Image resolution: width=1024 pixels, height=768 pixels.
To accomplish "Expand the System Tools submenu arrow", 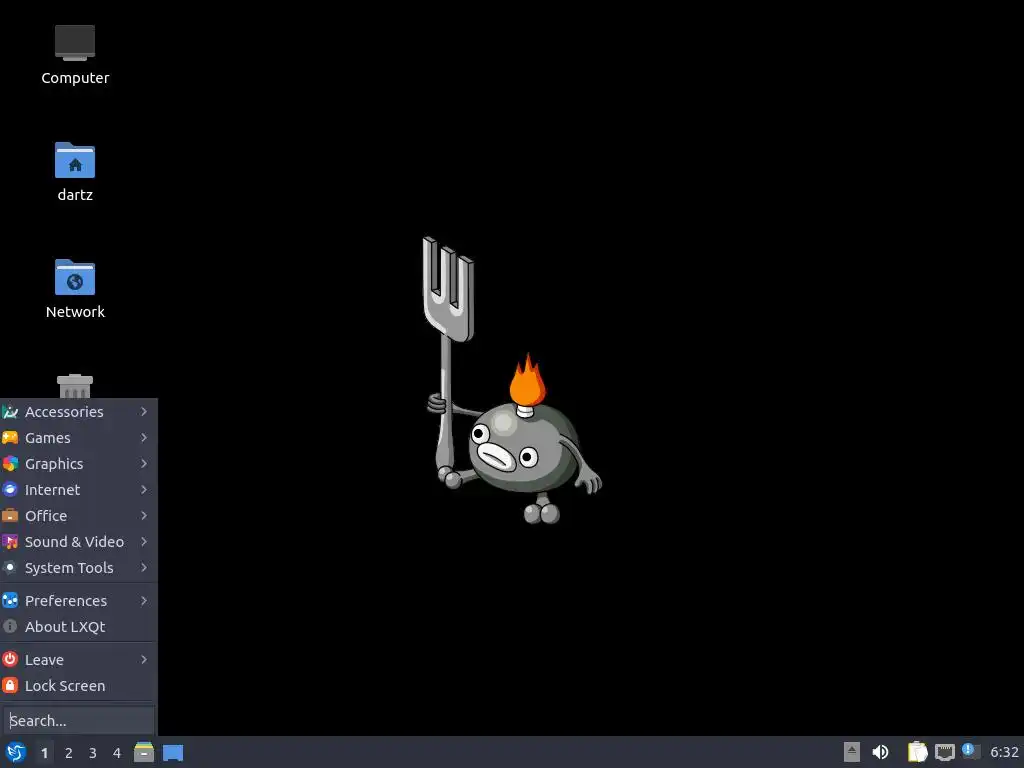I will tap(144, 568).
